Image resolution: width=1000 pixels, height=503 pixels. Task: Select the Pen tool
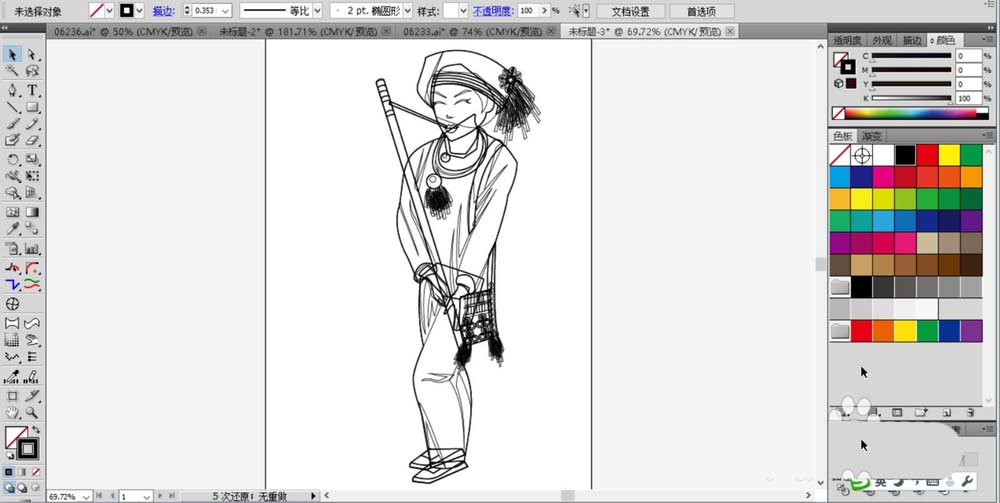coord(12,90)
